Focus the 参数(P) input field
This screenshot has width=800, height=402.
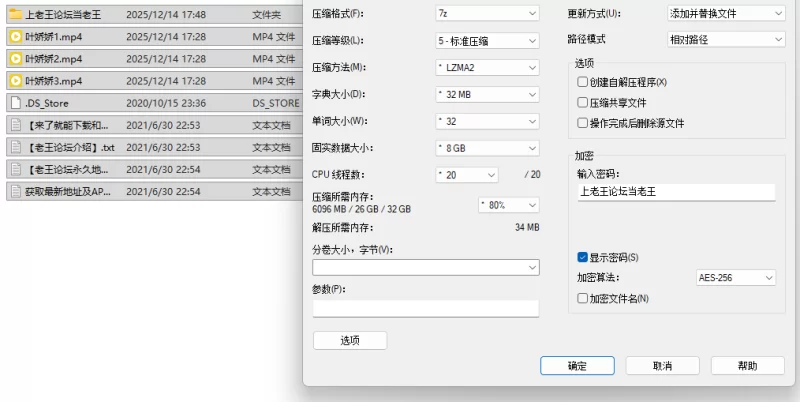click(426, 308)
